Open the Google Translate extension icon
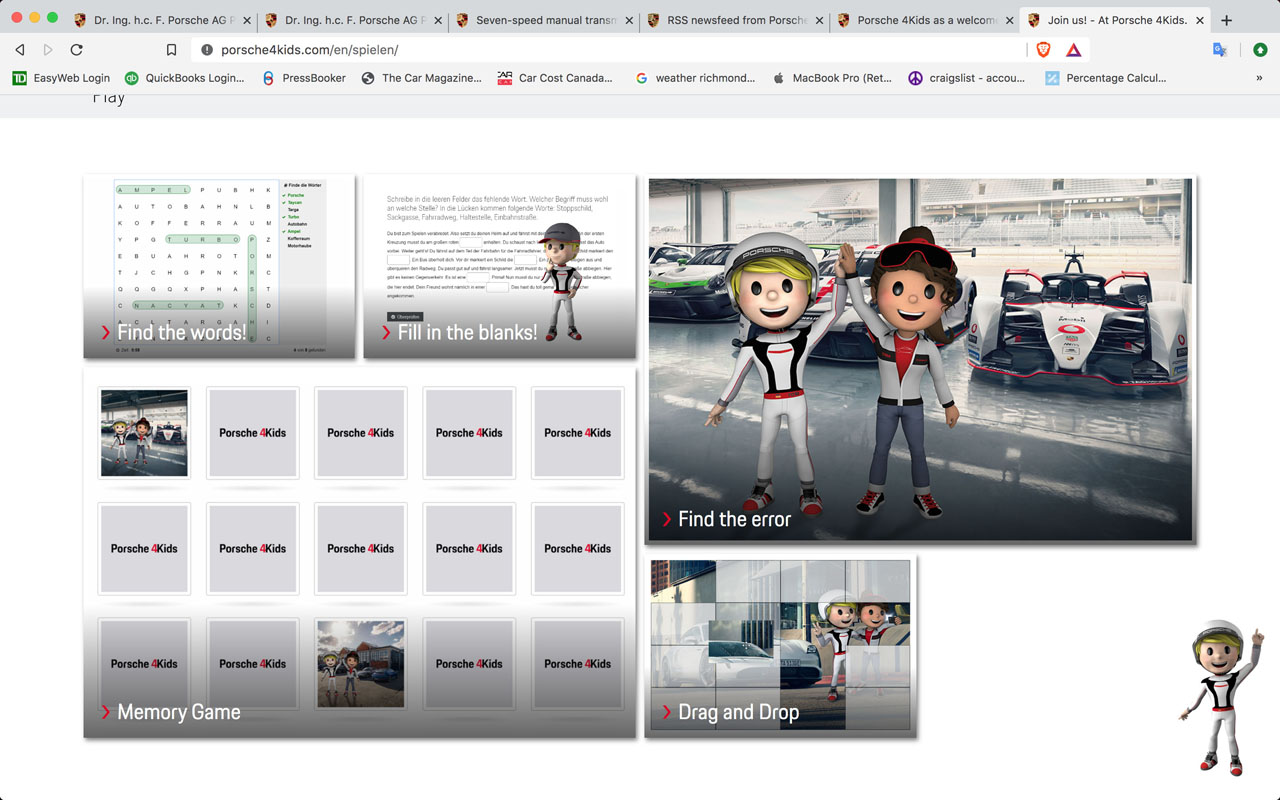 [1220, 49]
